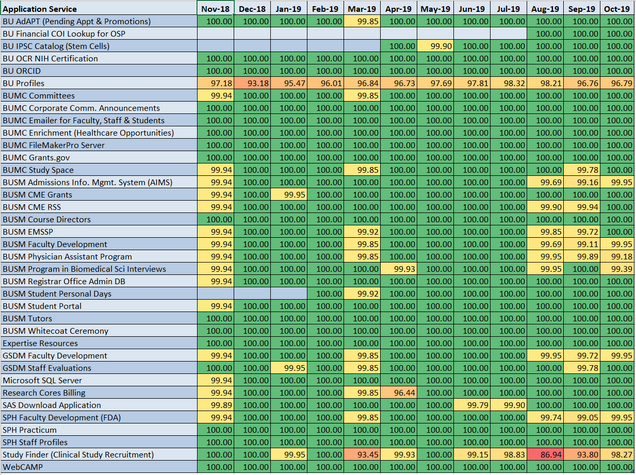Select the 99.39 cell in Biomedical Sci Interviews row
Viewport: 636px width, 475px height.
tap(617, 269)
